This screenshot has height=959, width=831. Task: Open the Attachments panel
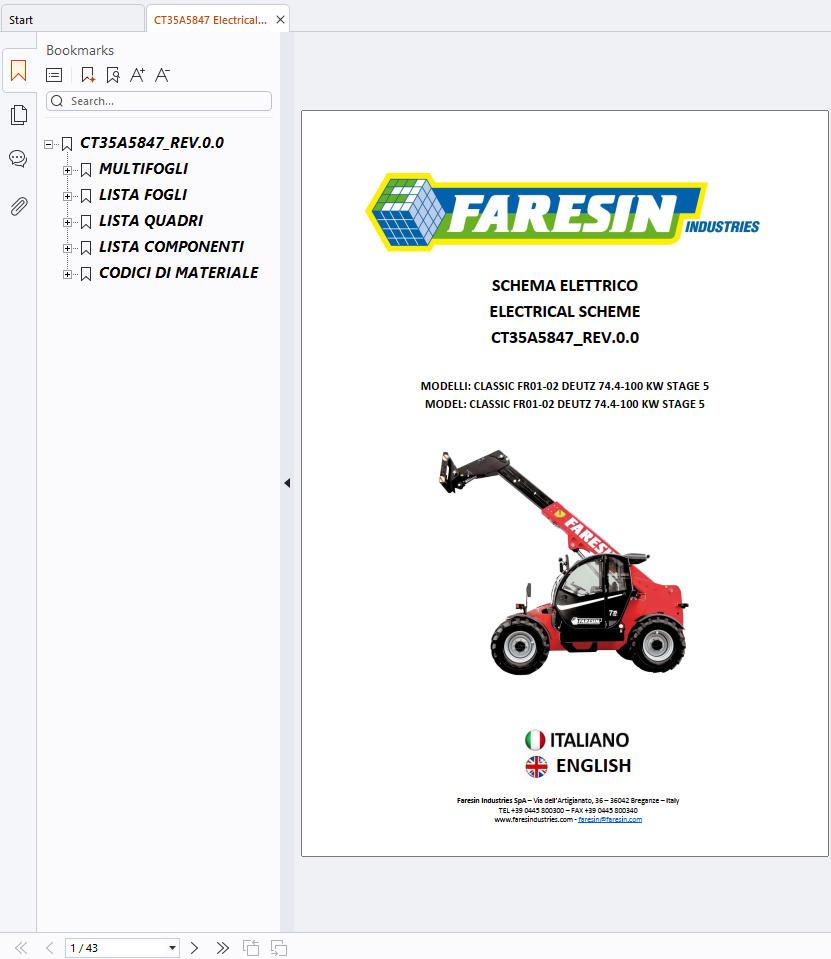pyautogui.click(x=18, y=206)
